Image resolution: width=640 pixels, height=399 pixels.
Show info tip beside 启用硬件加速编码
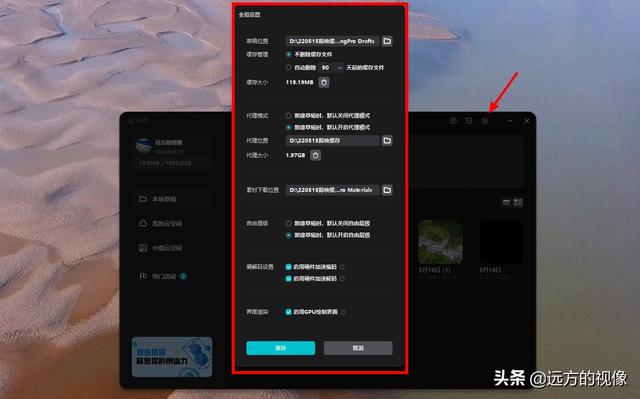pyautogui.click(x=342, y=267)
